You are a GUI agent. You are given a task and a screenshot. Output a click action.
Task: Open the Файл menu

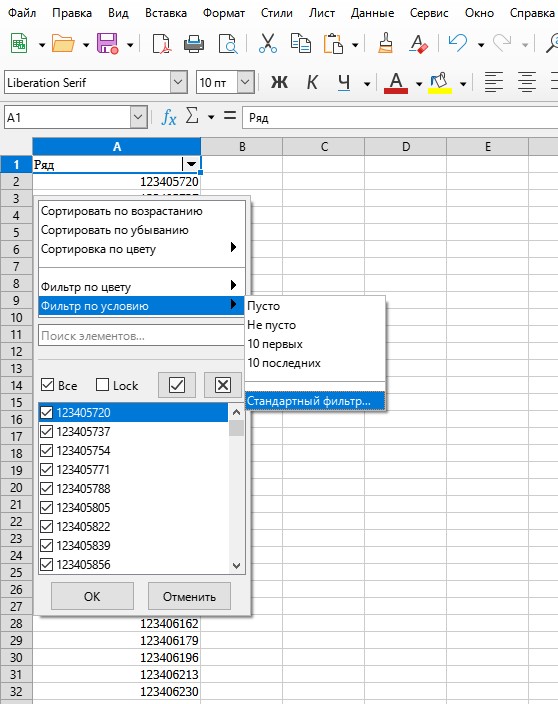(x=22, y=13)
